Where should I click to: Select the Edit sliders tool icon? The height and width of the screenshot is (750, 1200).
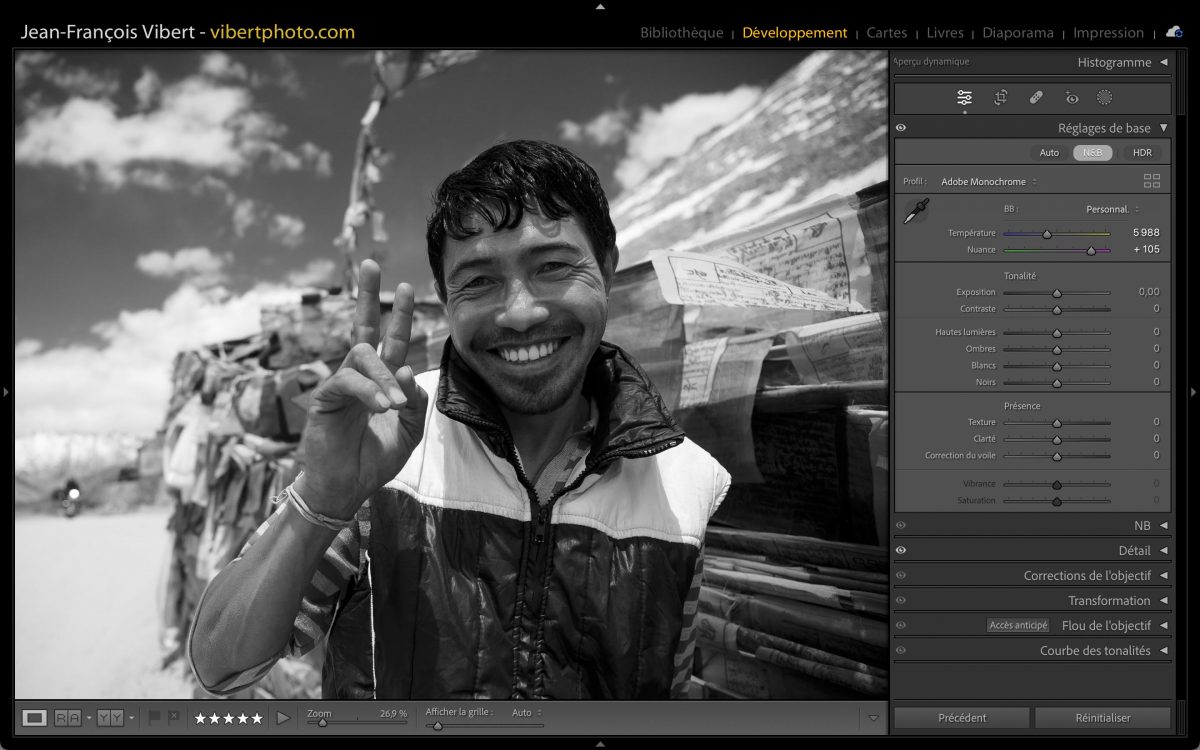click(x=964, y=97)
